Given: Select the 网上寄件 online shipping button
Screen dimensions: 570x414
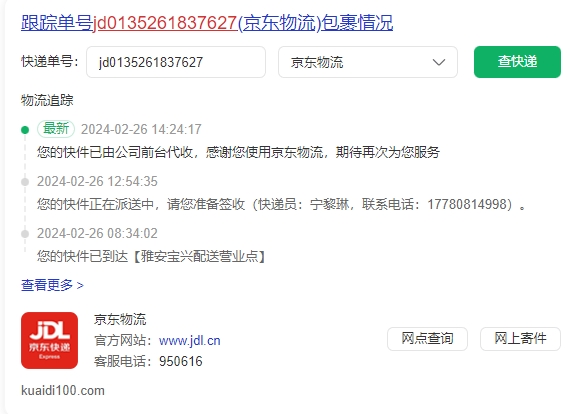Looking at the screenshot, I should (x=520, y=339).
